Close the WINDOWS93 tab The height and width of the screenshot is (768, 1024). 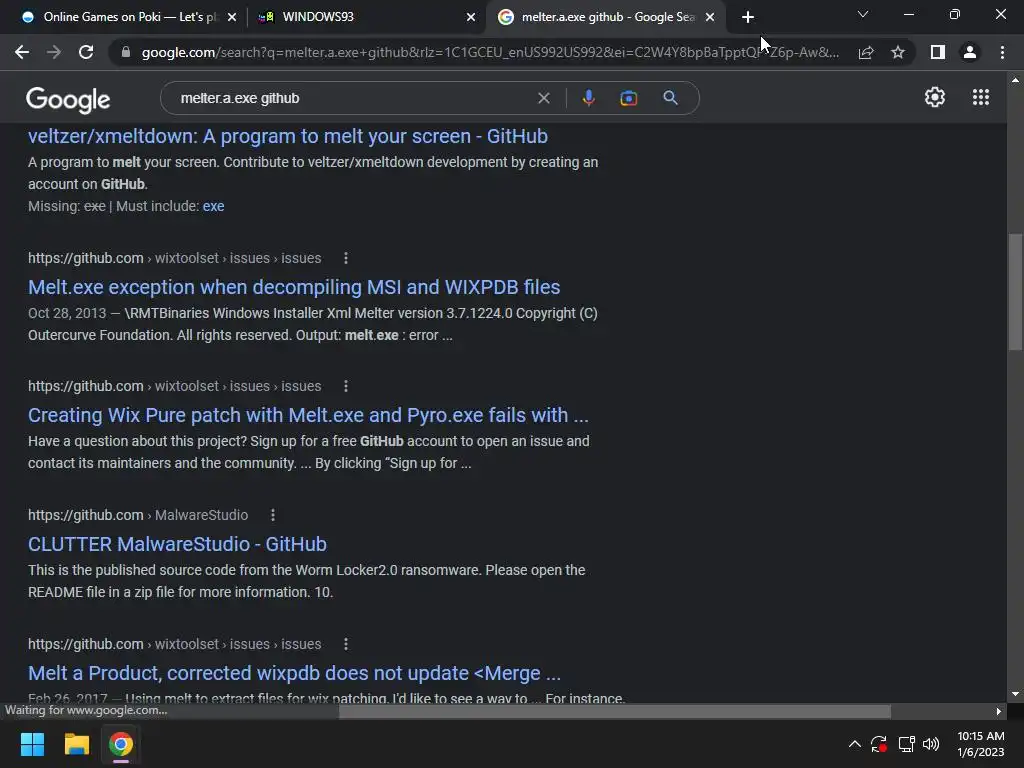pos(471,17)
